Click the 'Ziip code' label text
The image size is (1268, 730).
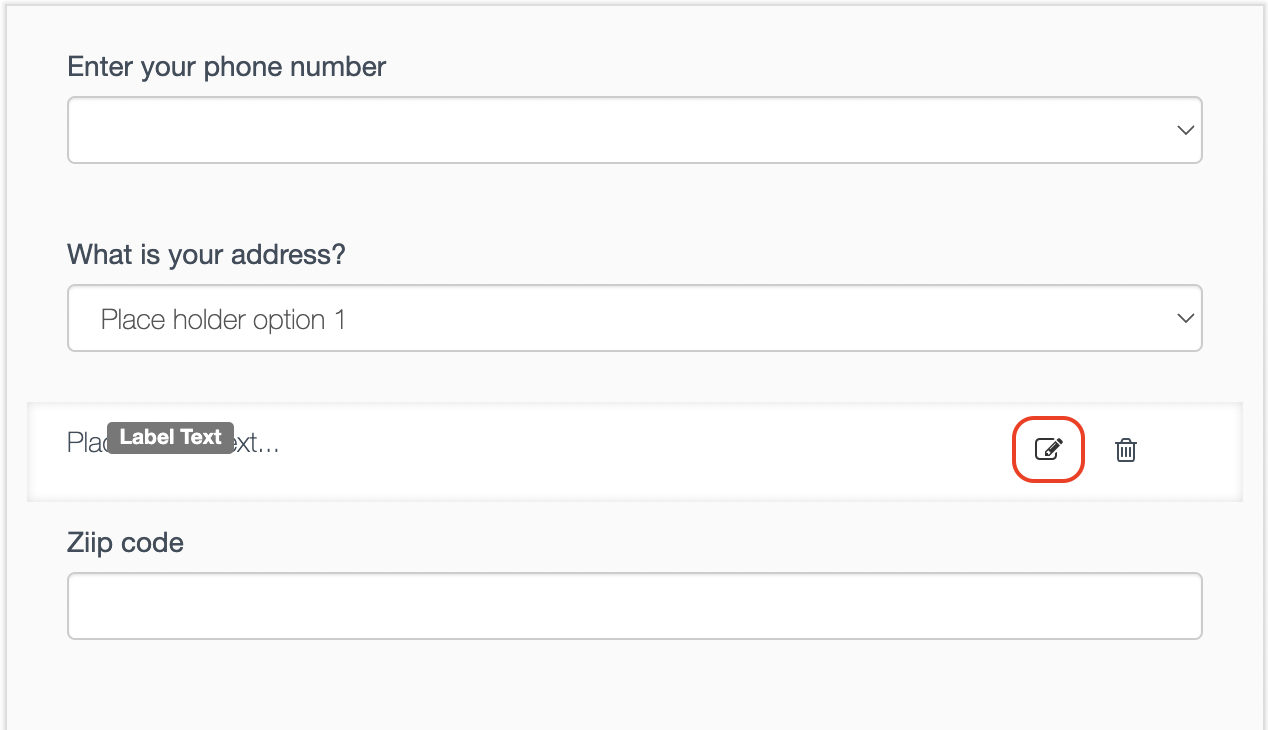[x=125, y=542]
